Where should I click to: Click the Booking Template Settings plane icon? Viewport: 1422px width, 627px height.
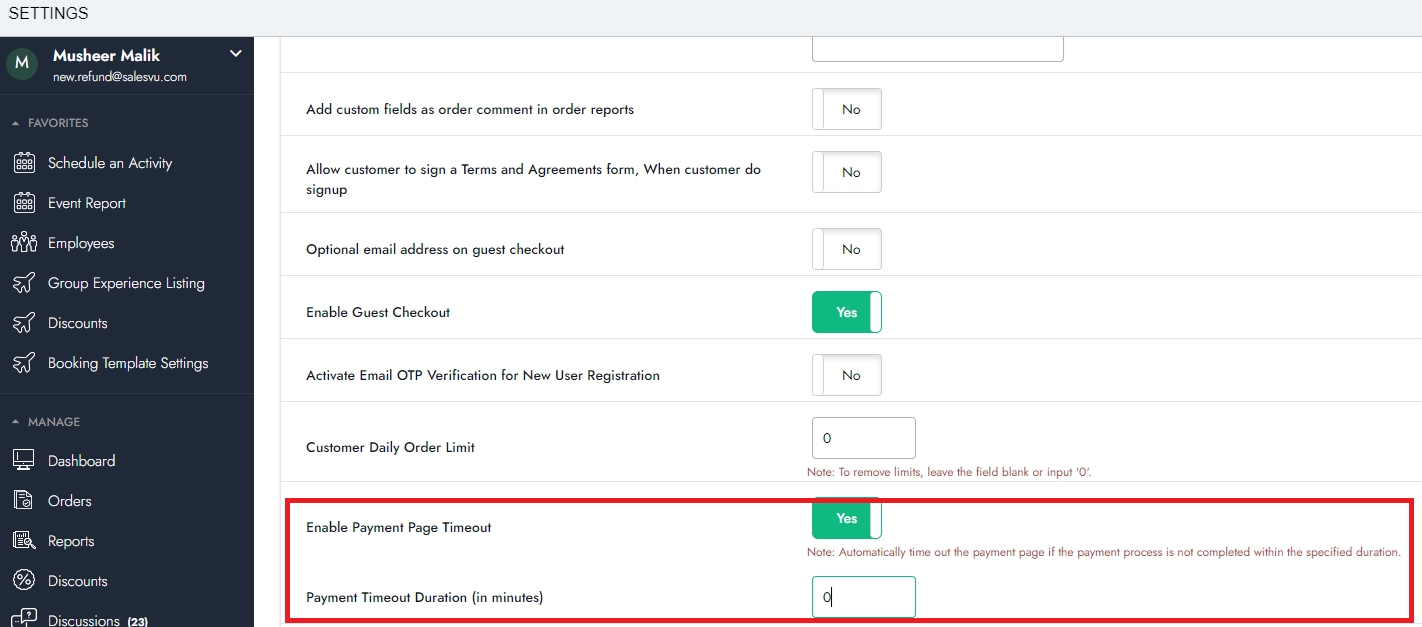(x=24, y=363)
